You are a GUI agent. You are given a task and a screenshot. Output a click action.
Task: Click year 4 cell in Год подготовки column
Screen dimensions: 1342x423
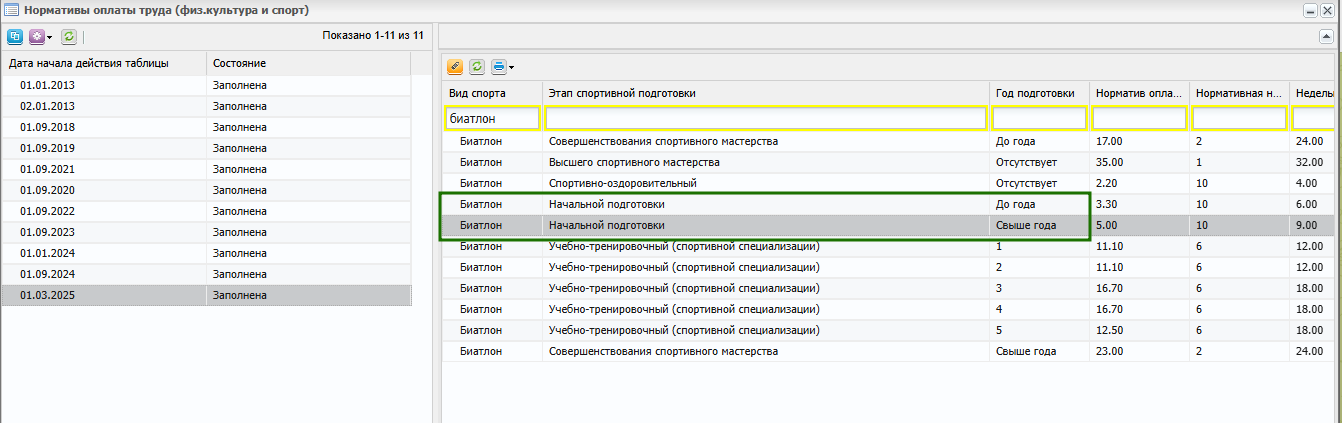point(1039,309)
